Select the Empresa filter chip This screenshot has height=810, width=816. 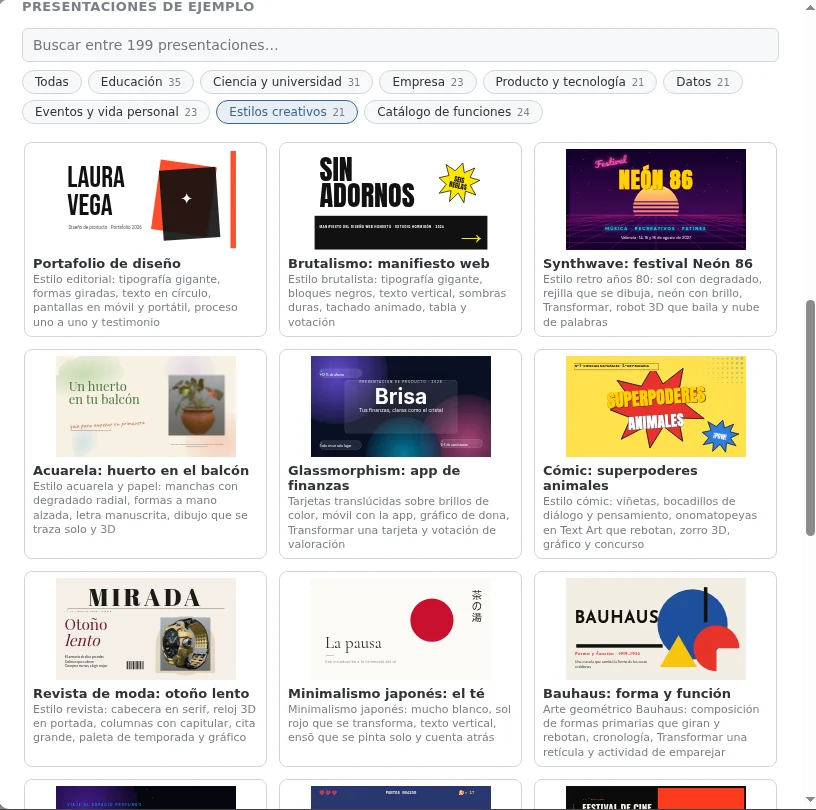click(428, 82)
